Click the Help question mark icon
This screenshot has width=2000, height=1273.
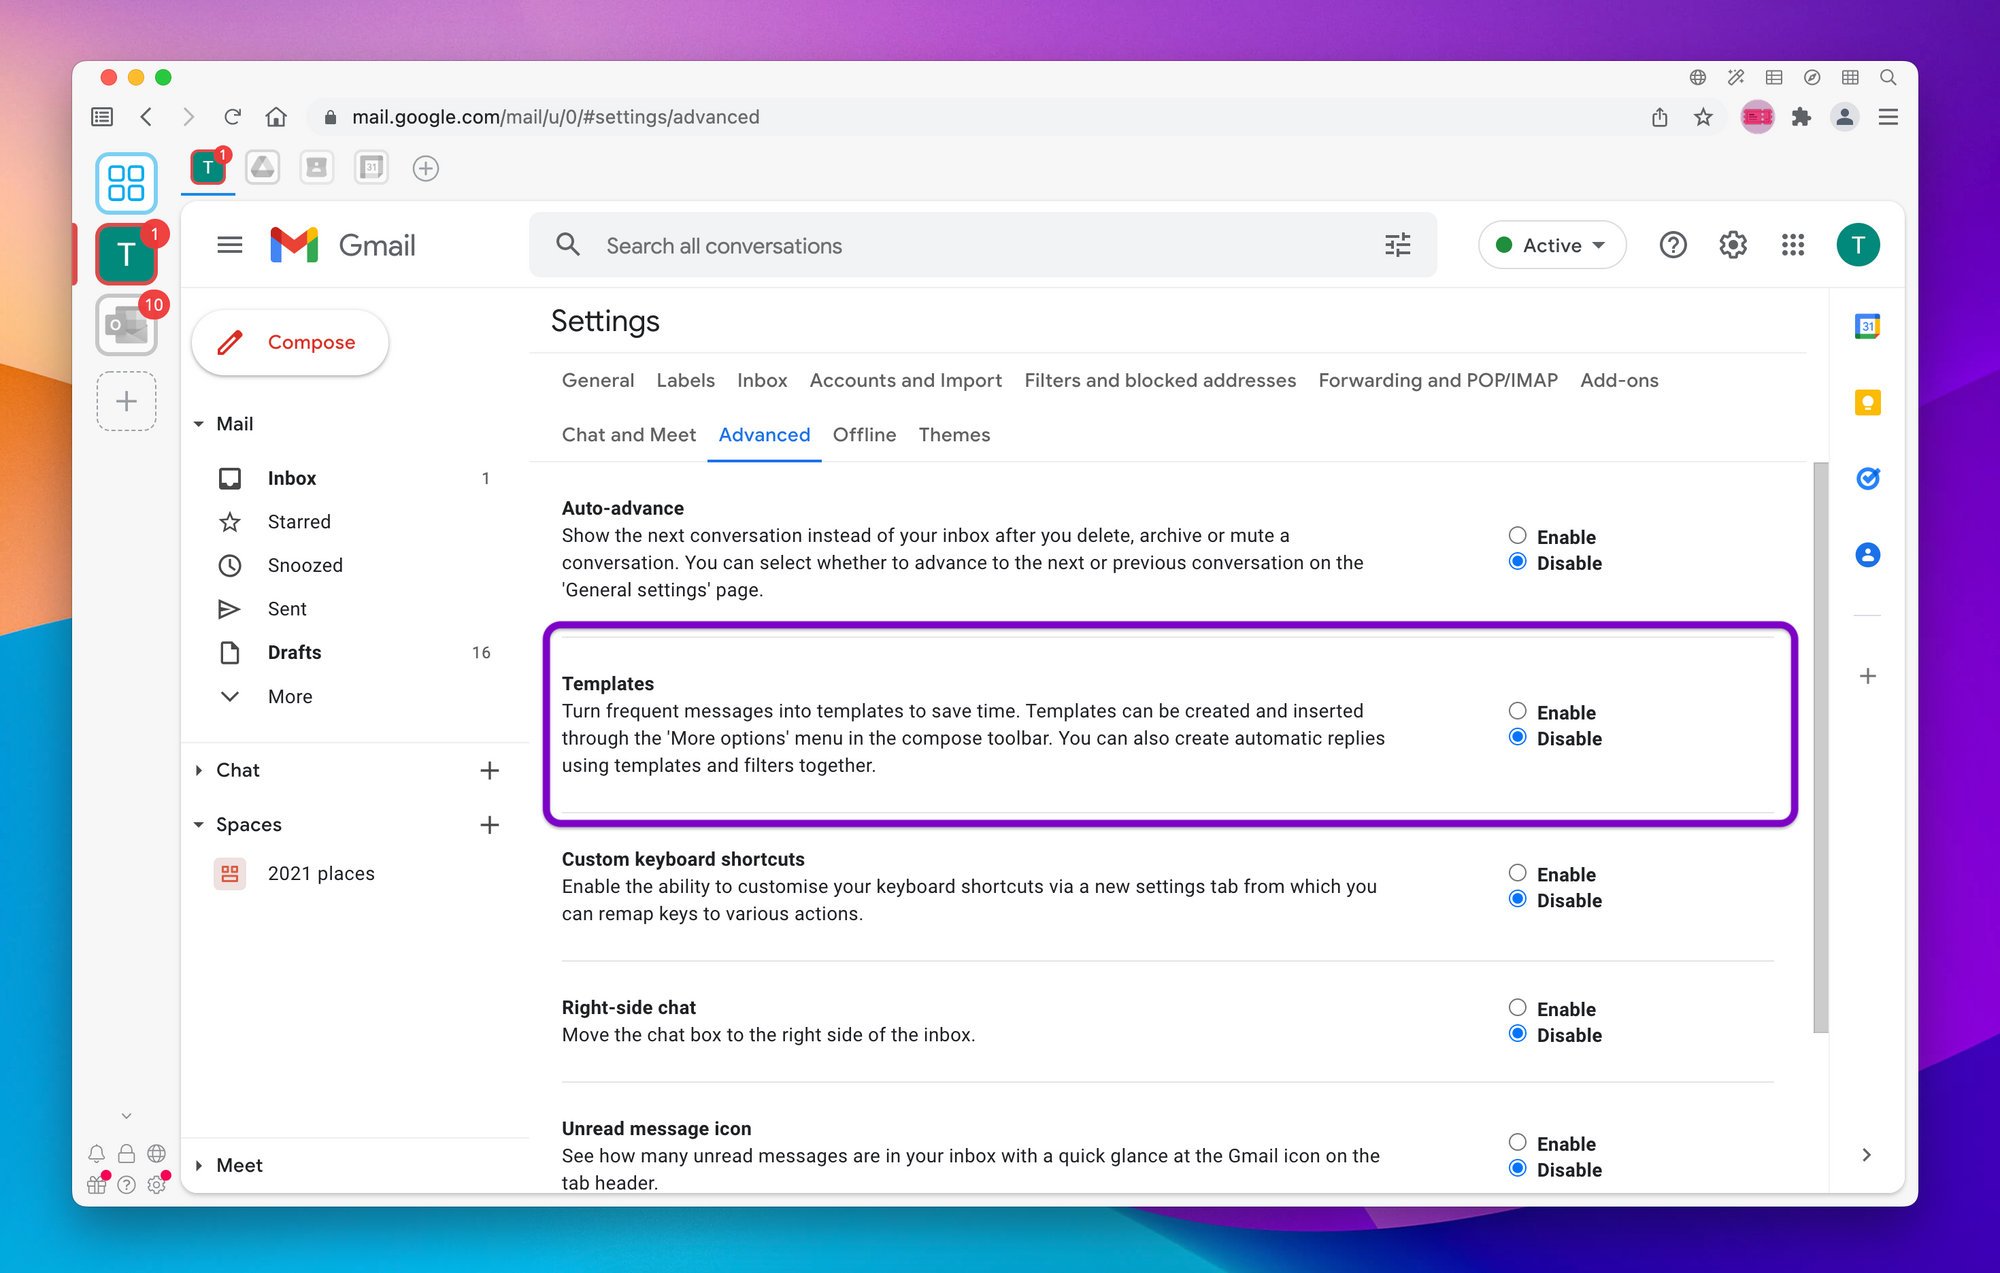coord(1672,245)
